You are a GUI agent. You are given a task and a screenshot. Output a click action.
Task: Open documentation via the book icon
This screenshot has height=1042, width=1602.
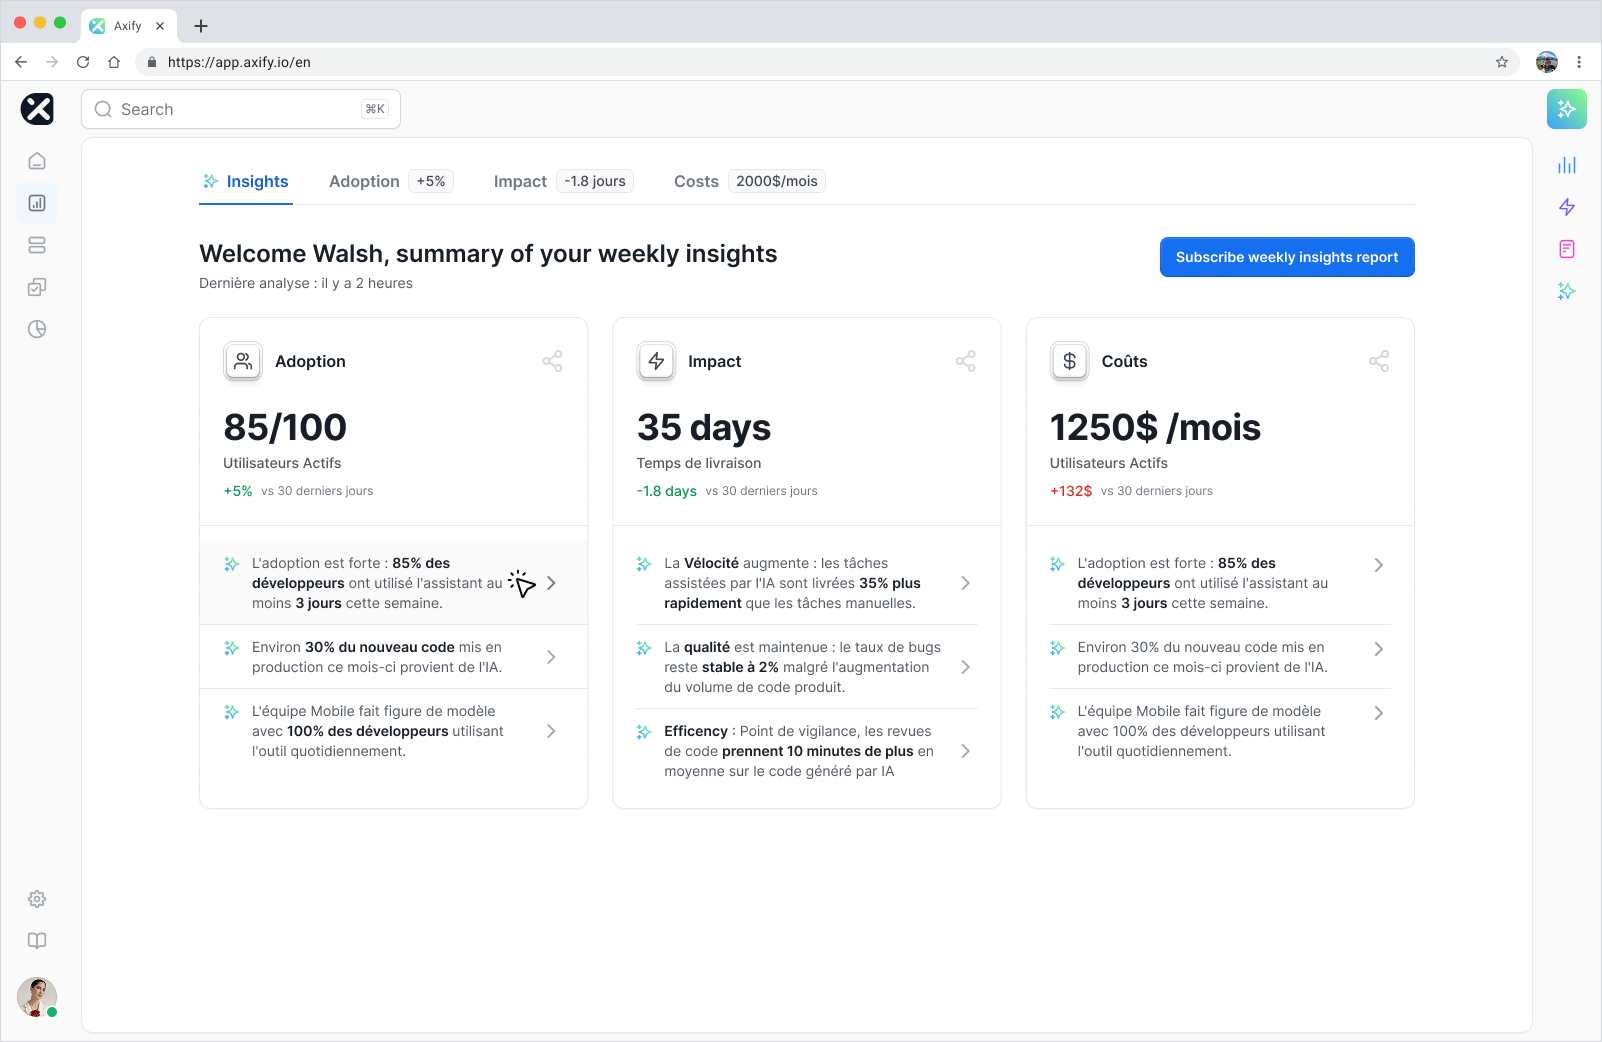pos(37,940)
